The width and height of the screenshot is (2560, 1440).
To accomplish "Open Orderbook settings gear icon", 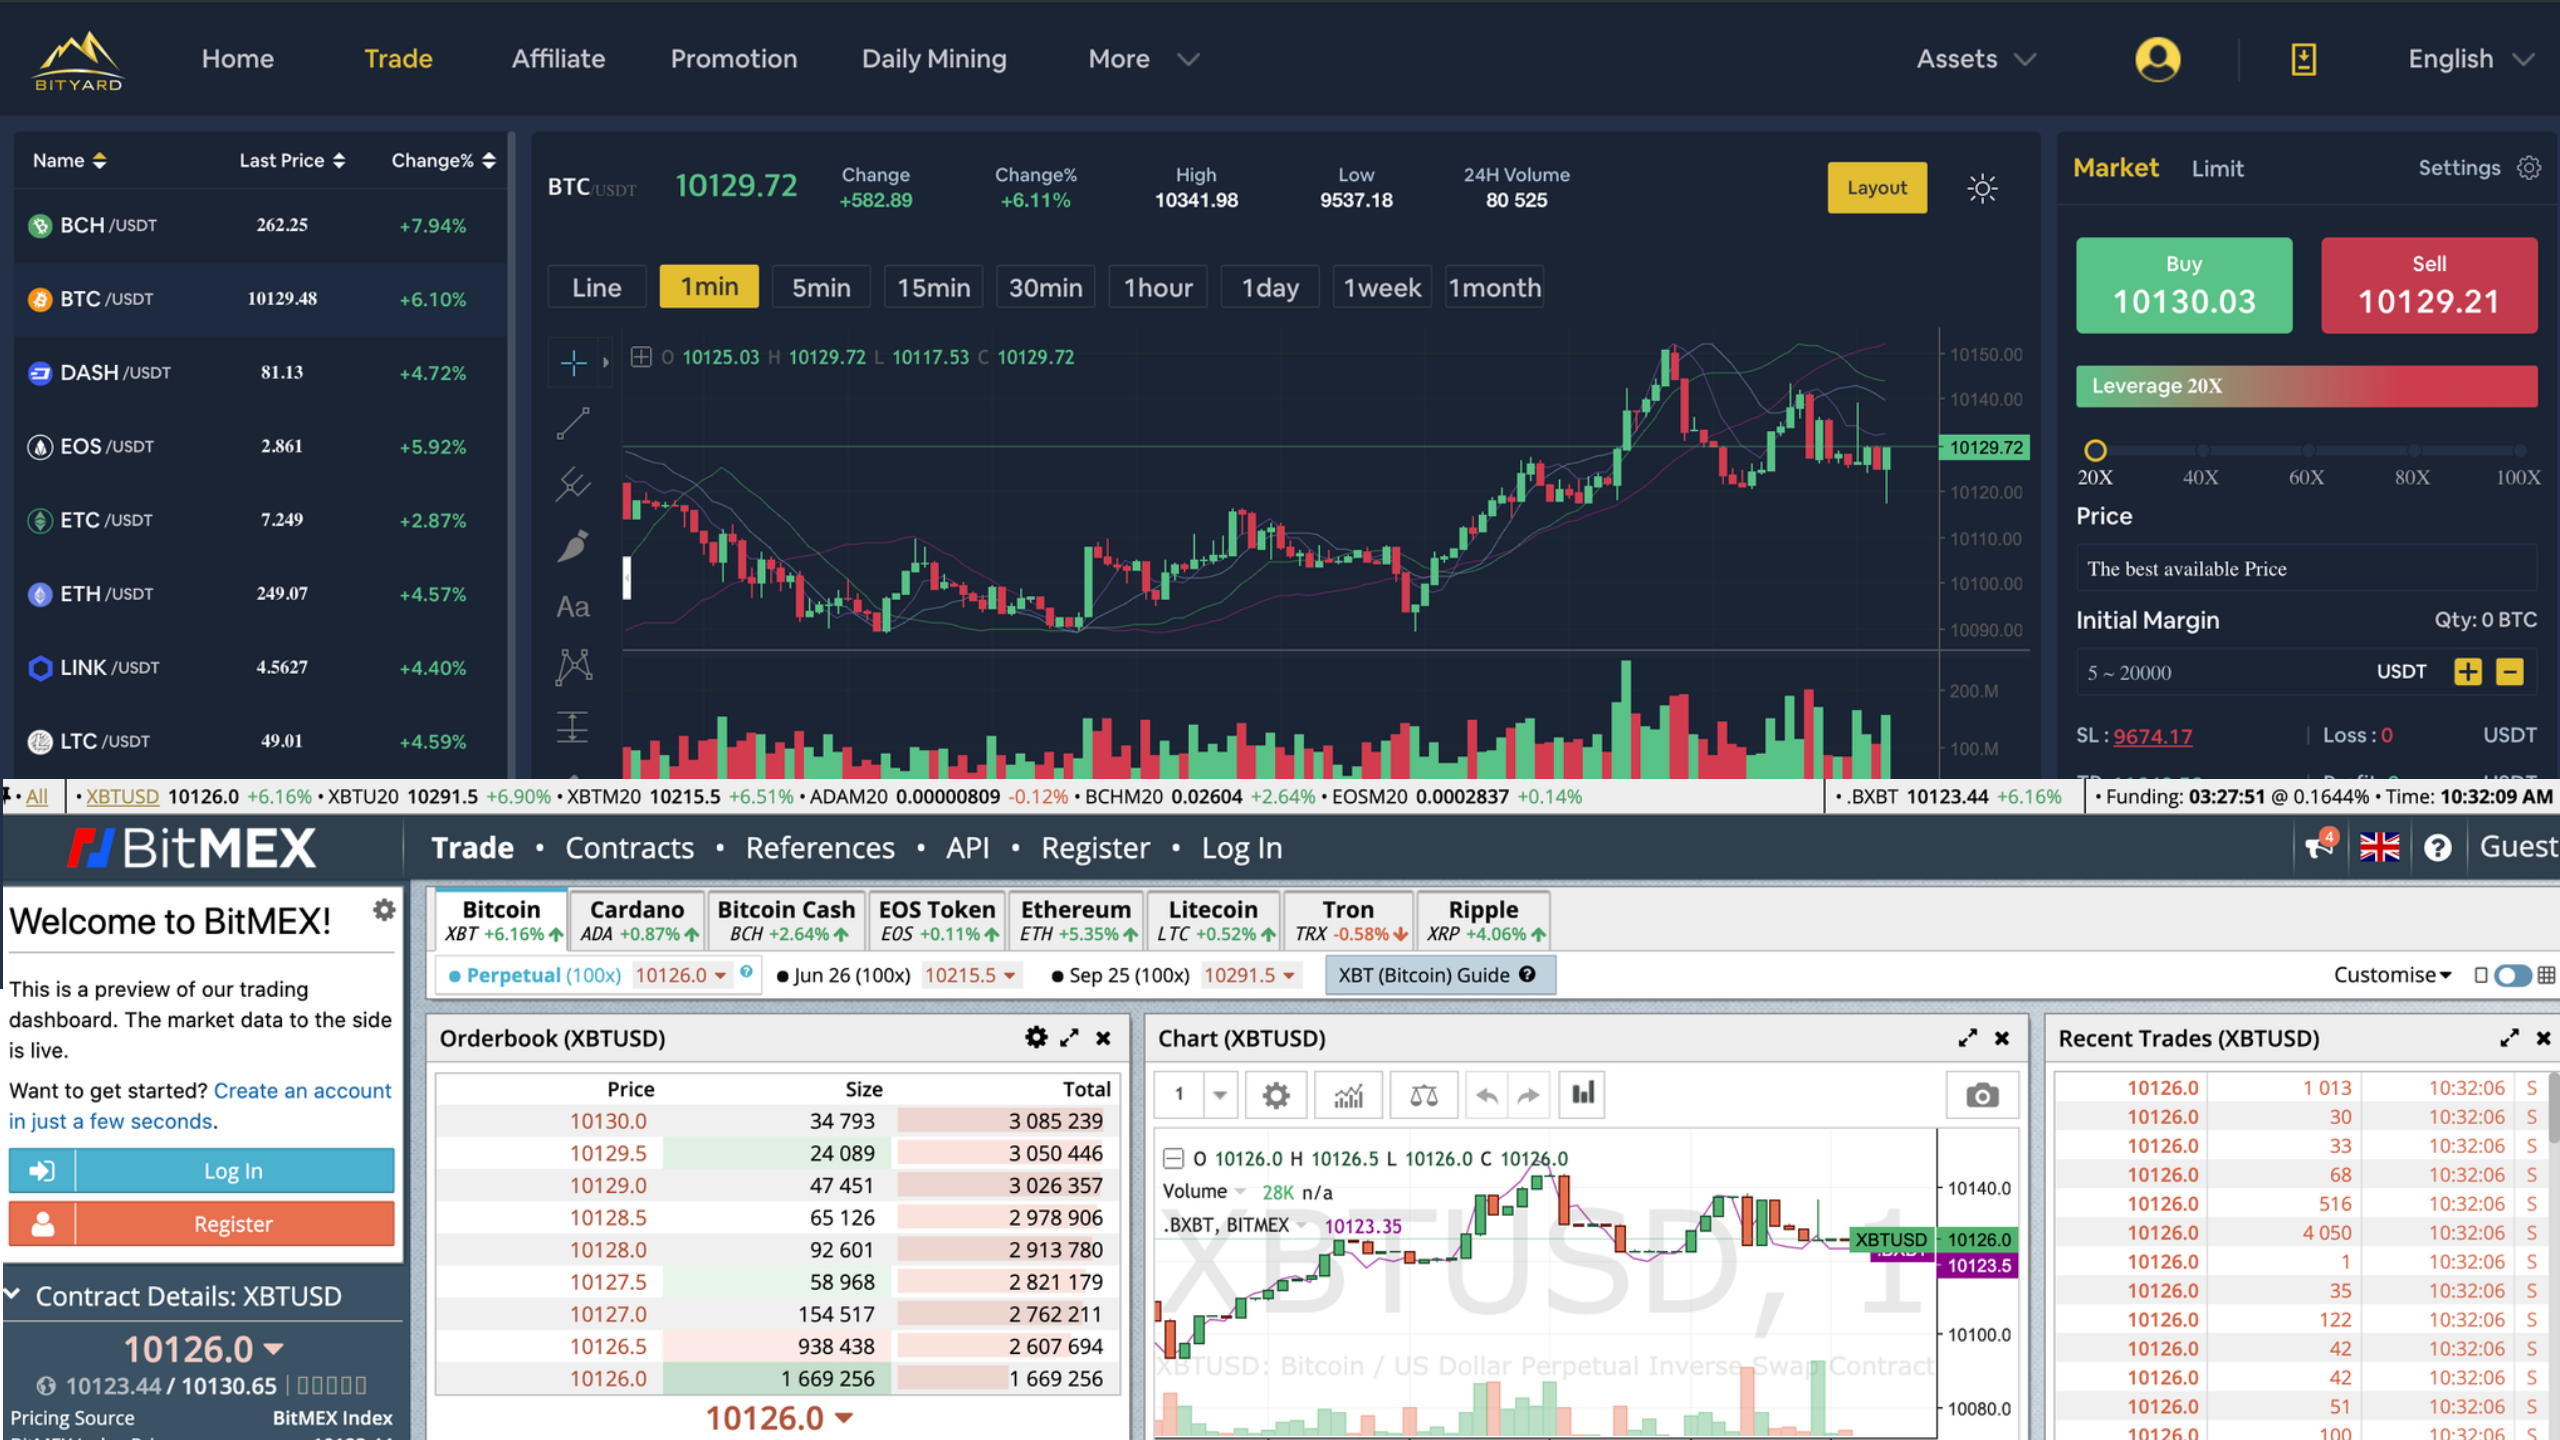I will [x=1036, y=1038].
